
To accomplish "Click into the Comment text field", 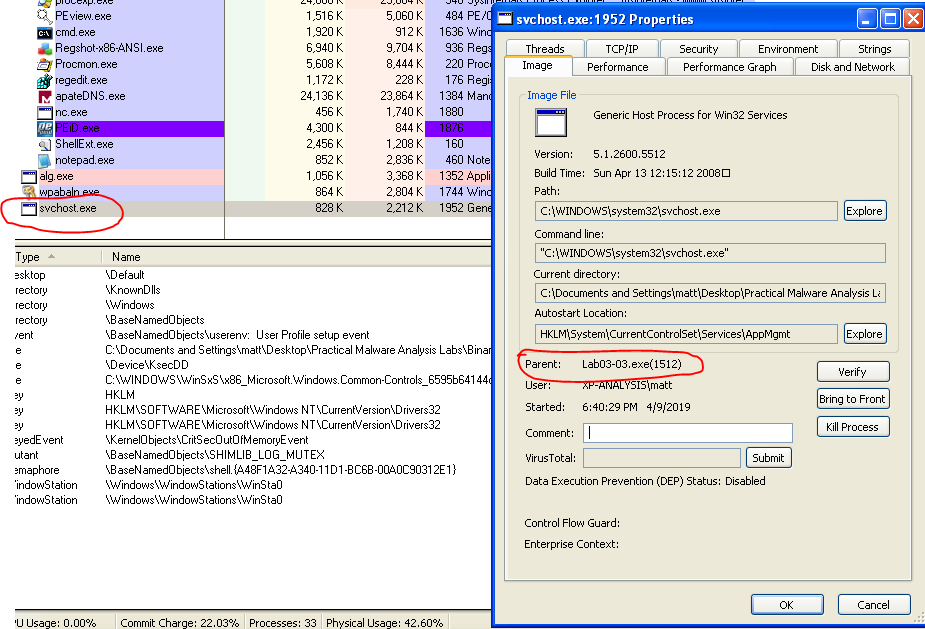I will tap(687, 433).
